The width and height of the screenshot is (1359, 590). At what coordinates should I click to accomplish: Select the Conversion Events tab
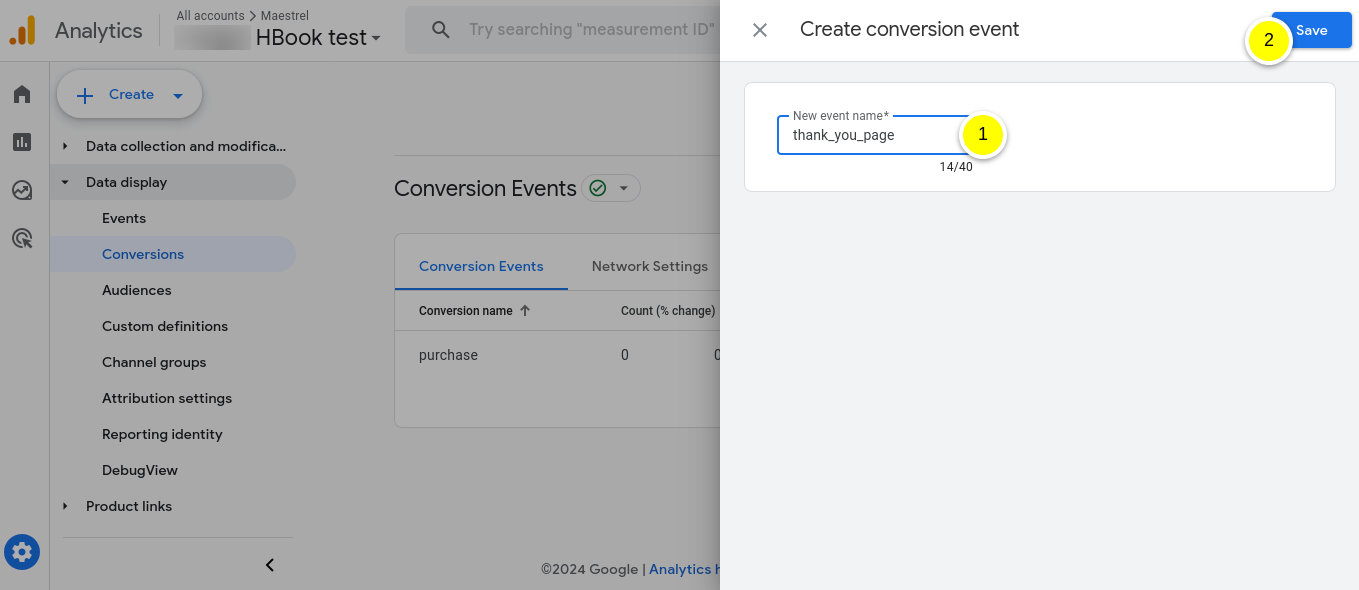pyautogui.click(x=481, y=266)
